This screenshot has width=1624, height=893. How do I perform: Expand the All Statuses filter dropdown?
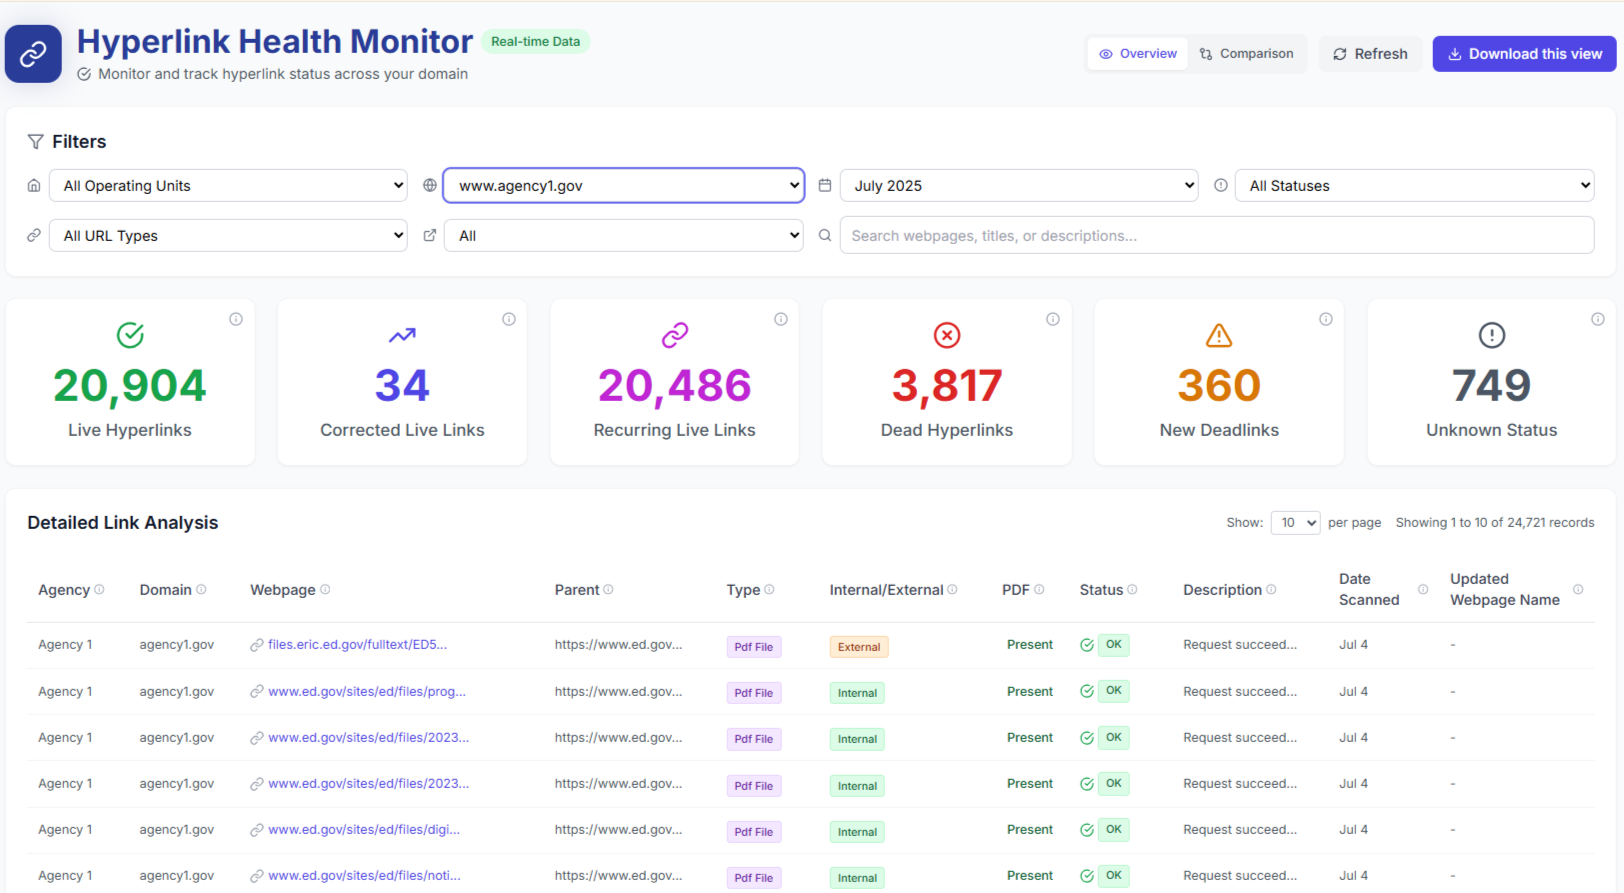tap(1414, 186)
